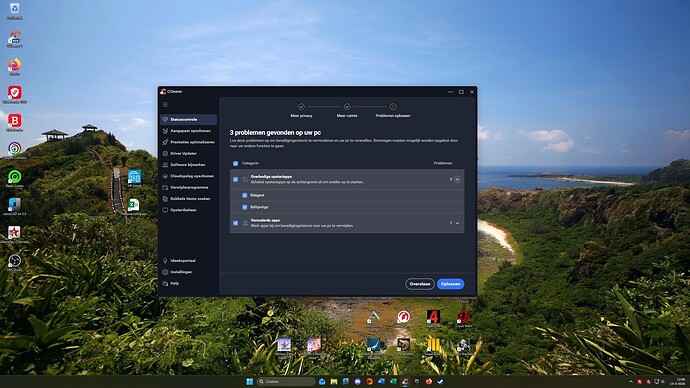Open the Sniper Elite 4 desktop shortcut
Viewport: 690px width, 388px height.
(x=433, y=318)
